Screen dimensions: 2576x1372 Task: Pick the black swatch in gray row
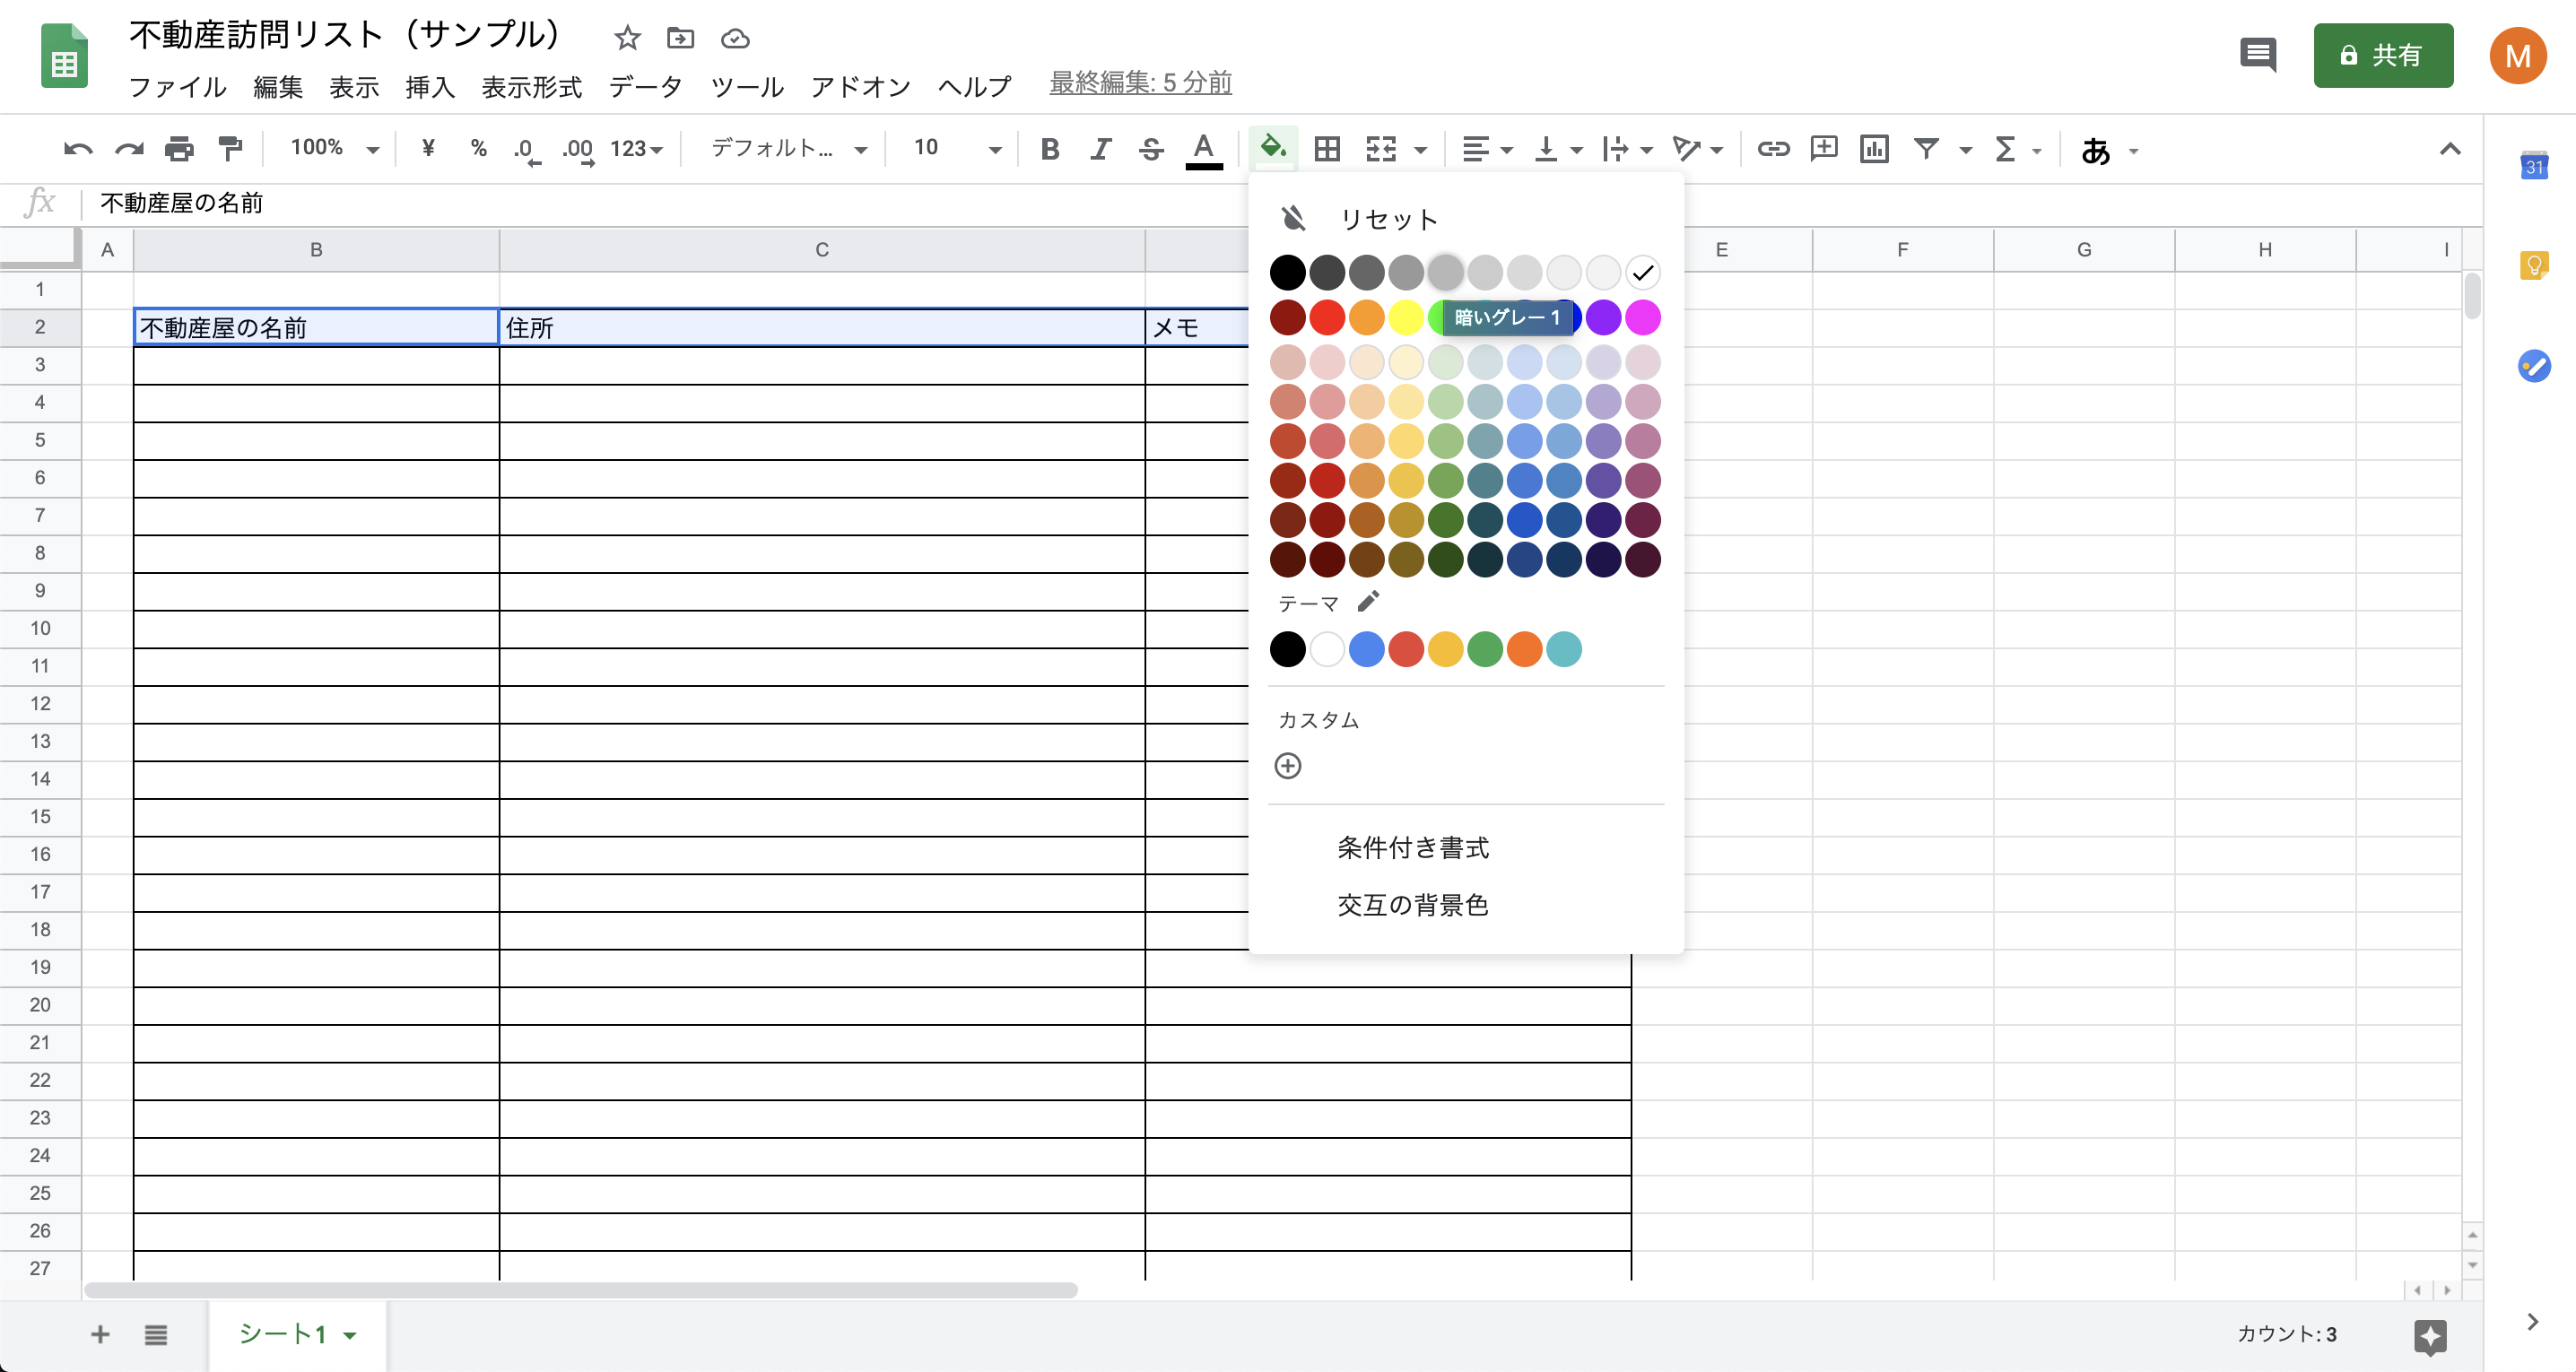click(1288, 272)
